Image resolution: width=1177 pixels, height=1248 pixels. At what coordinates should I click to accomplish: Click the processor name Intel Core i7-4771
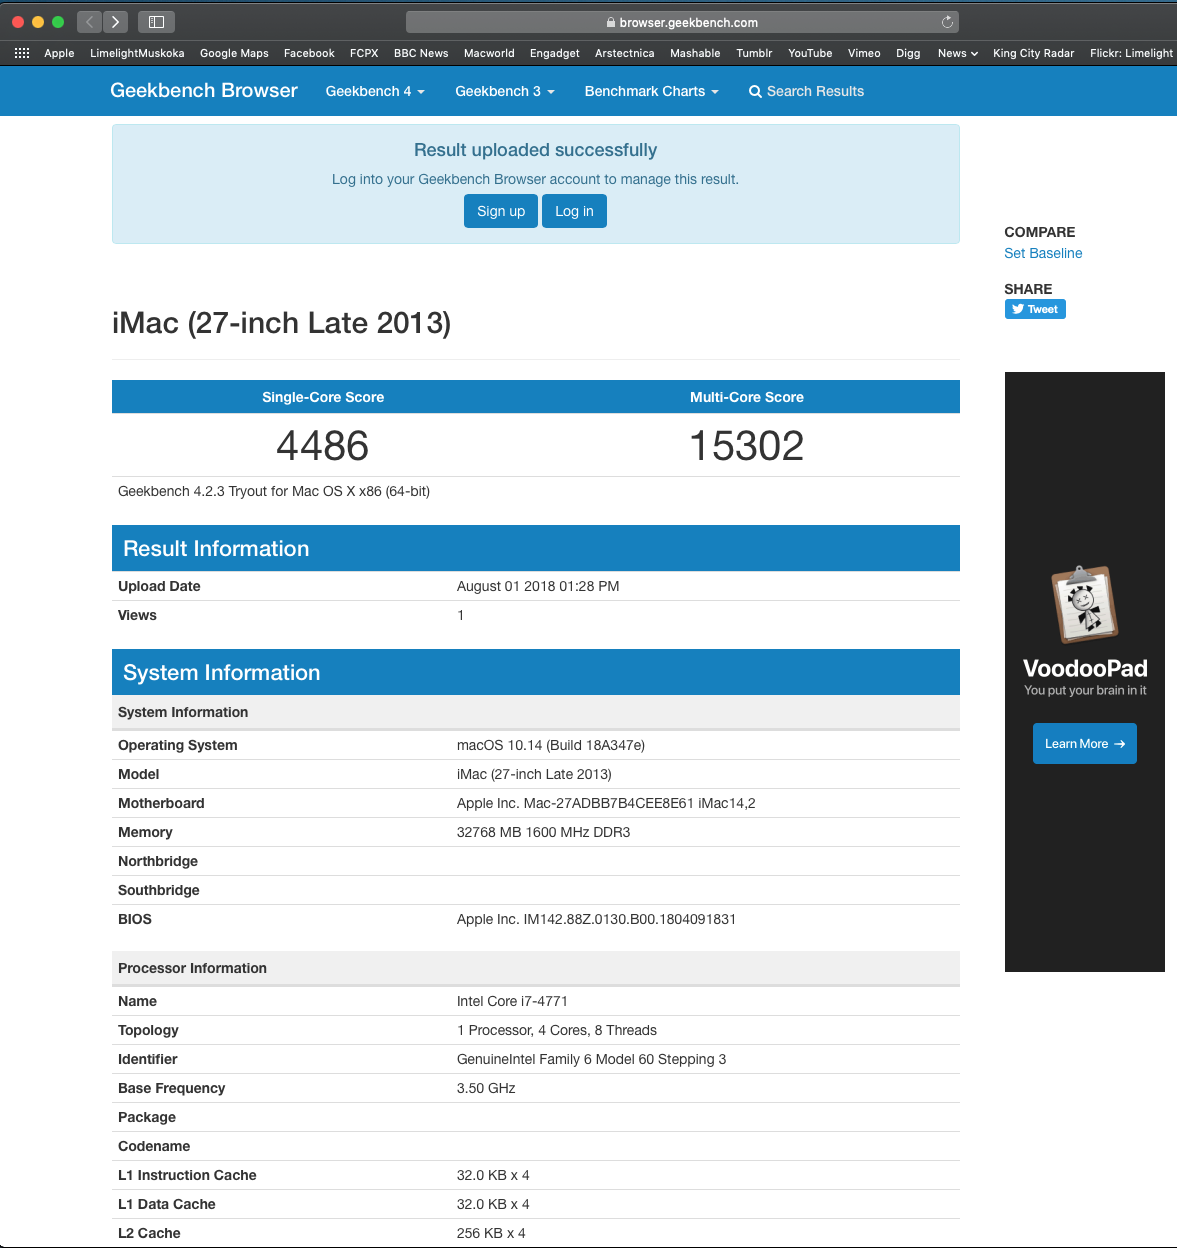pyautogui.click(x=512, y=1001)
